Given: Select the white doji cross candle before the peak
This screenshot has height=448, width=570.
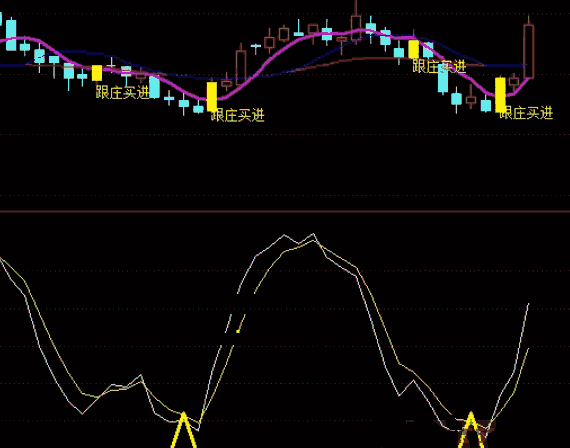Looking at the screenshot, I should point(256,47).
